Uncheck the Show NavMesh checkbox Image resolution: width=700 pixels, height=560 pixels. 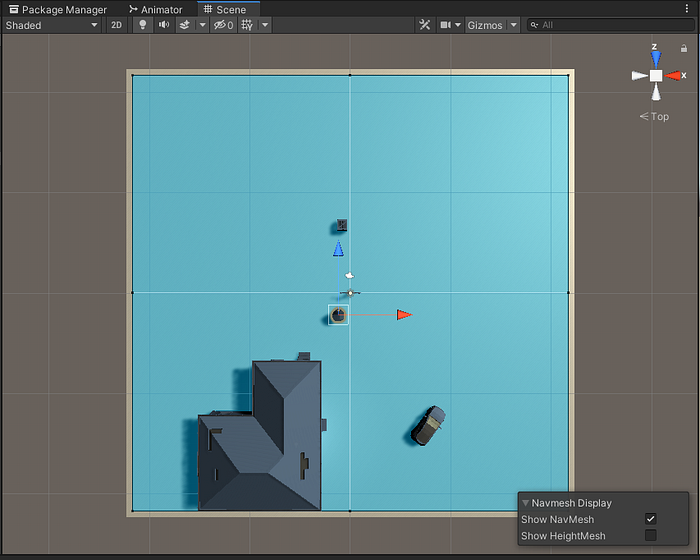[x=651, y=519]
